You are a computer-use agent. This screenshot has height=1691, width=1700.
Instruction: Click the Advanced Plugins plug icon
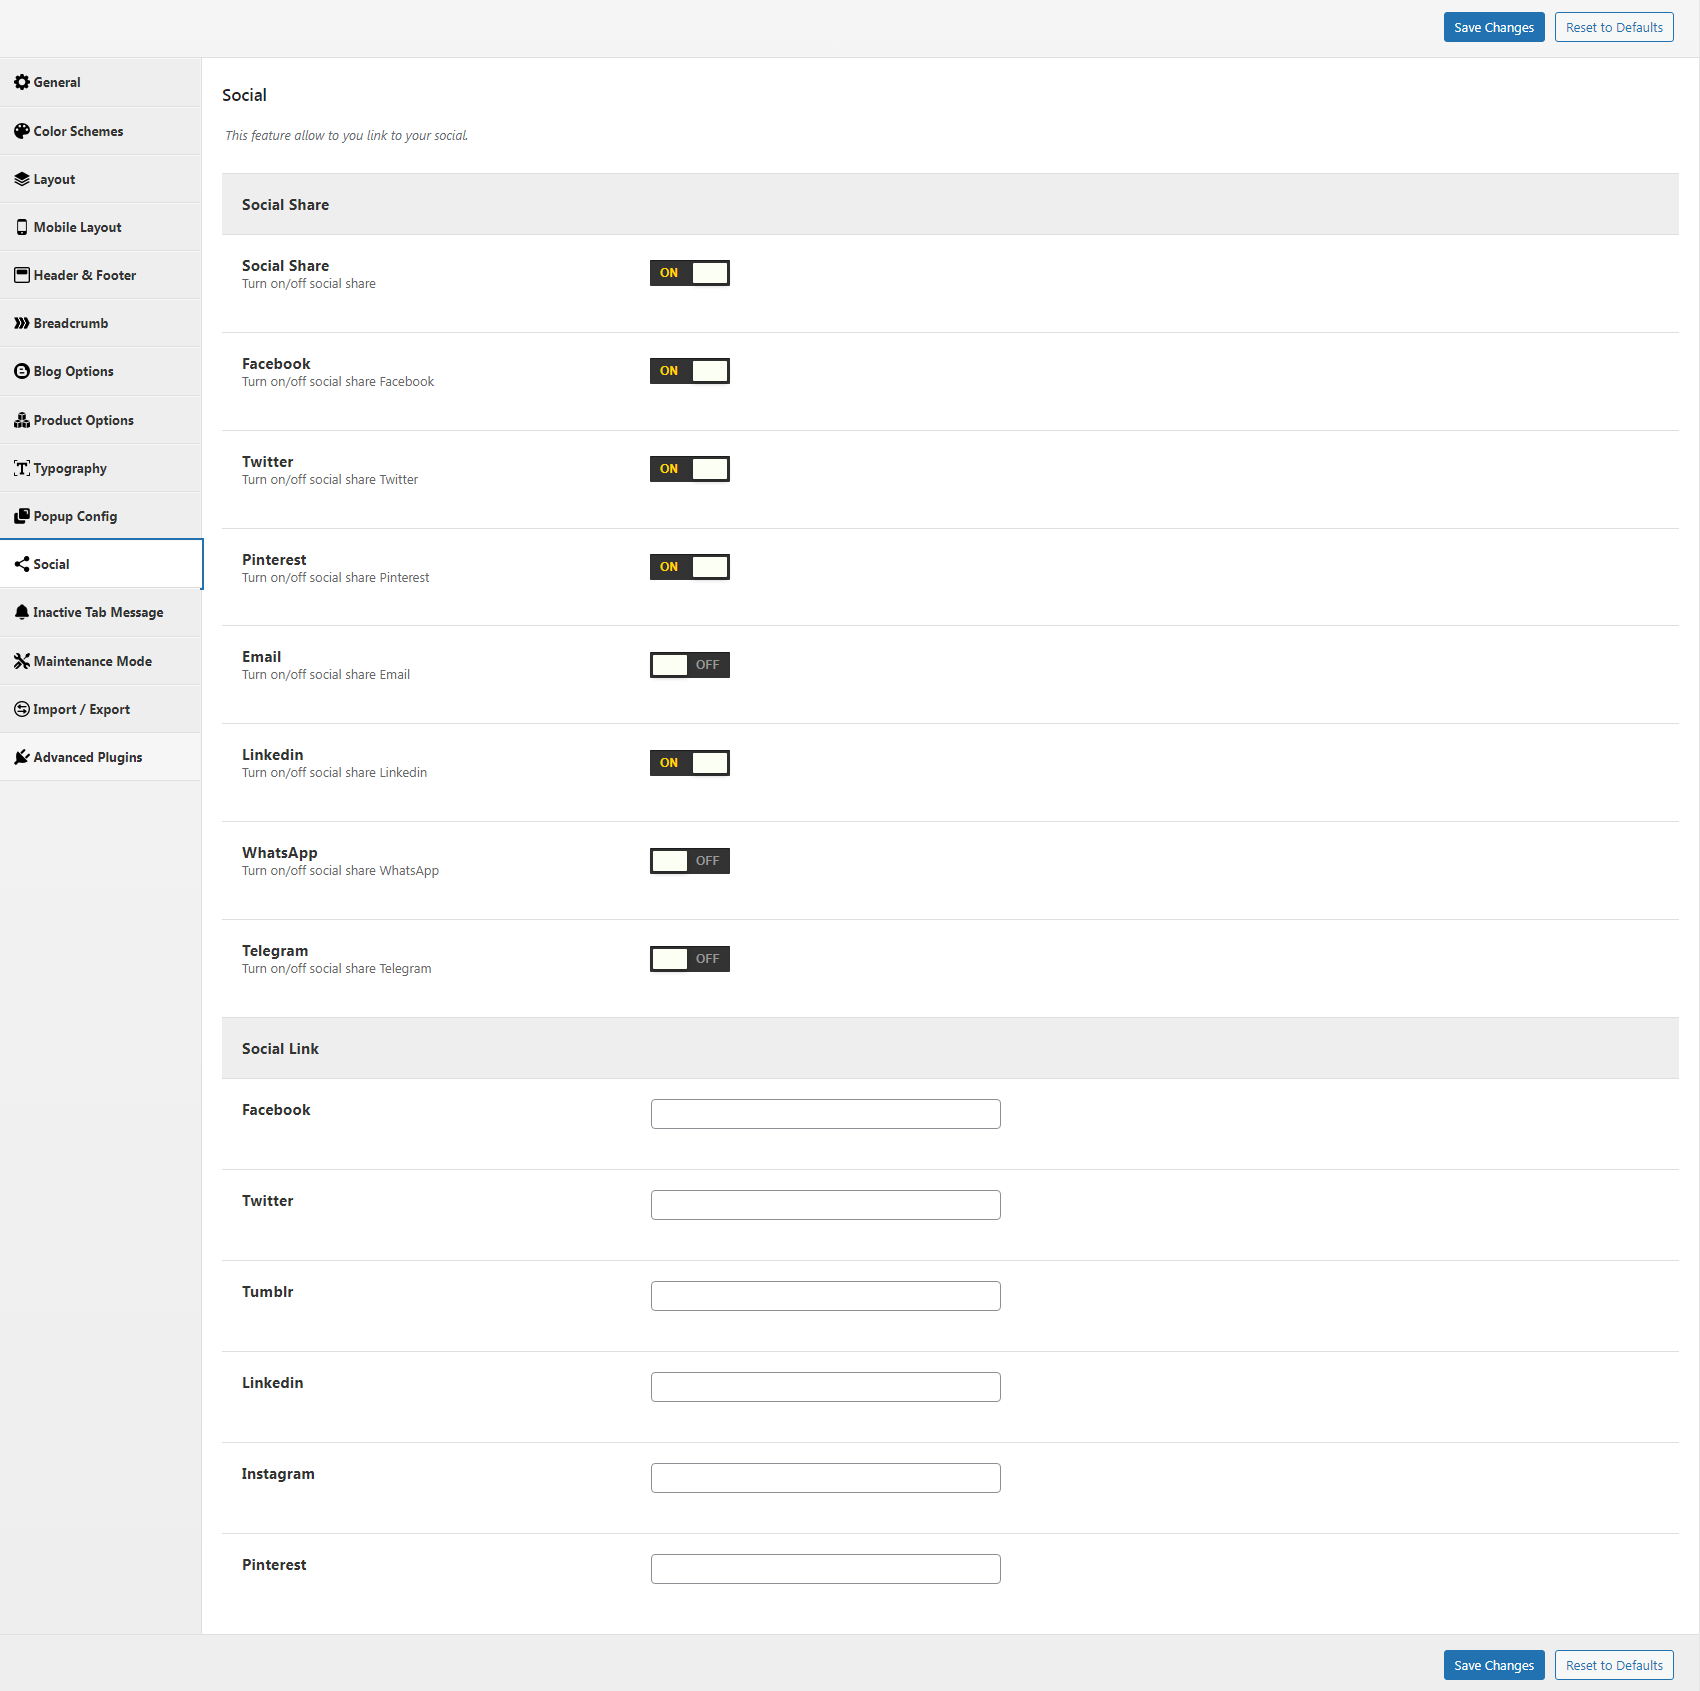(x=21, y=757)
